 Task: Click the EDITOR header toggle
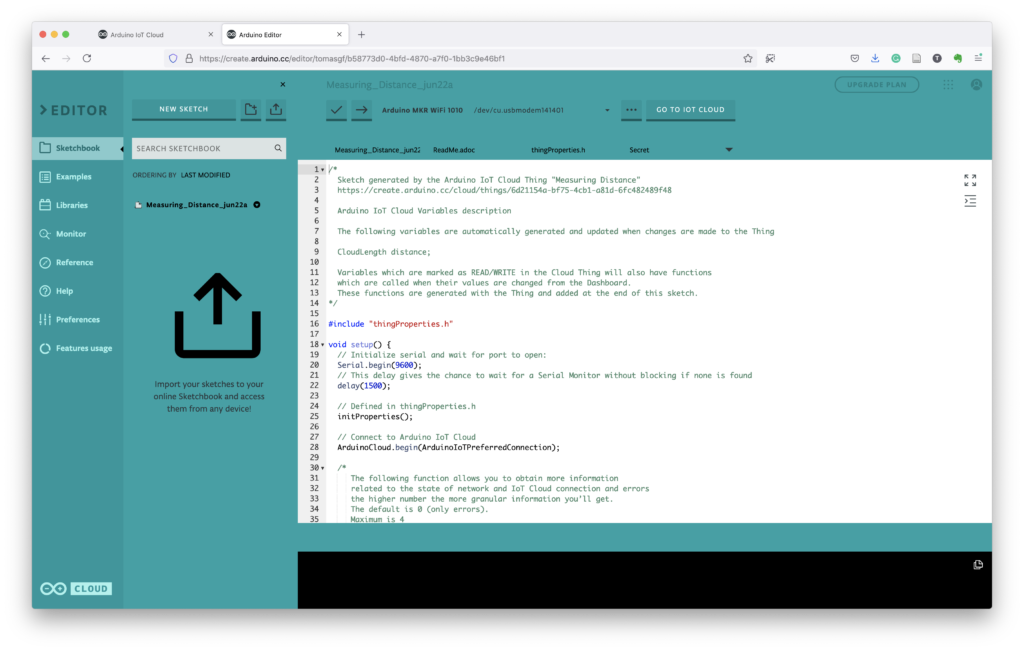coord(73,110)
